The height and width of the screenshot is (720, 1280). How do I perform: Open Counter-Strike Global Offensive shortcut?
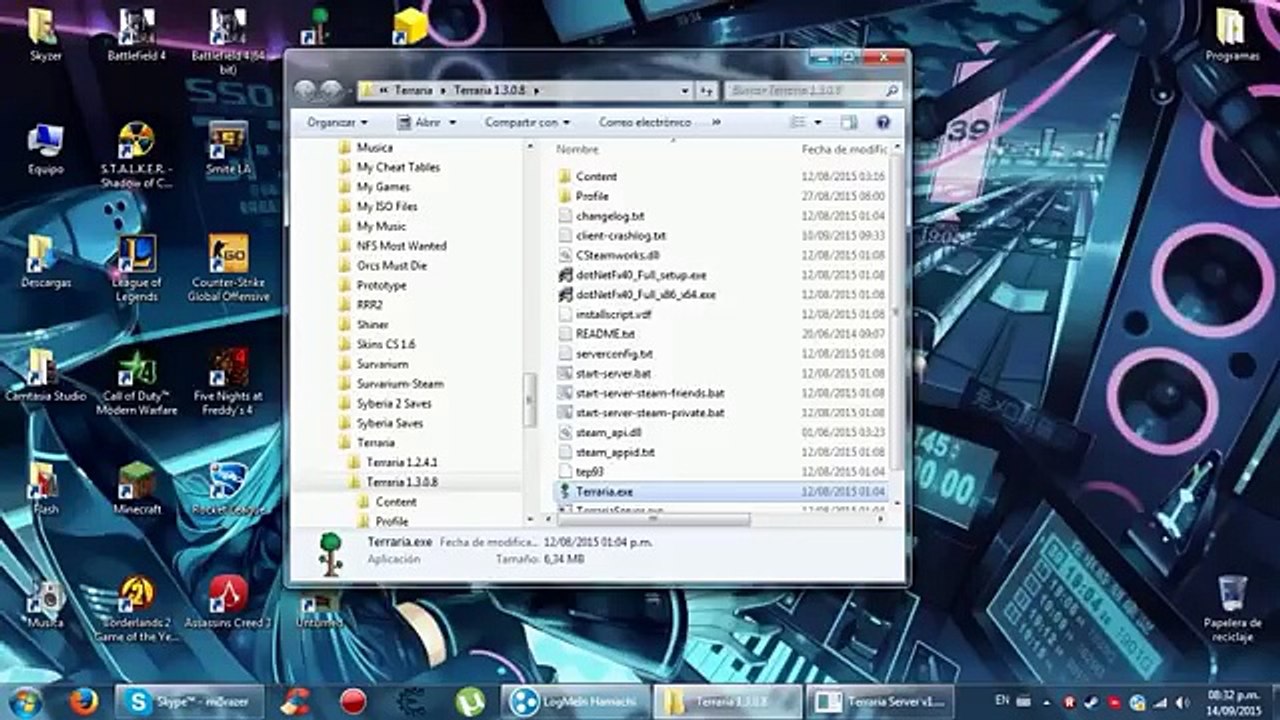tap(228, 268)
